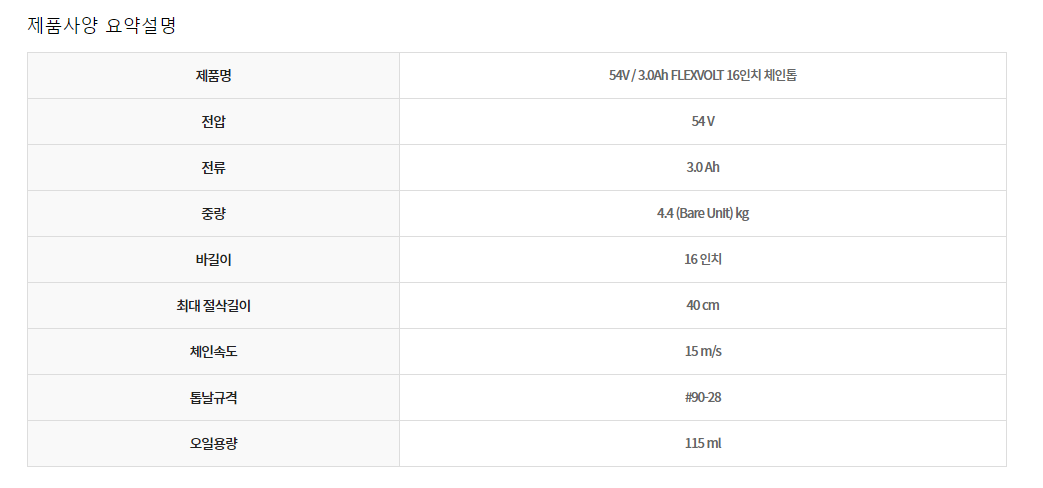
Task: Select the 최대 절삭길이 row label
Action: 213,305
